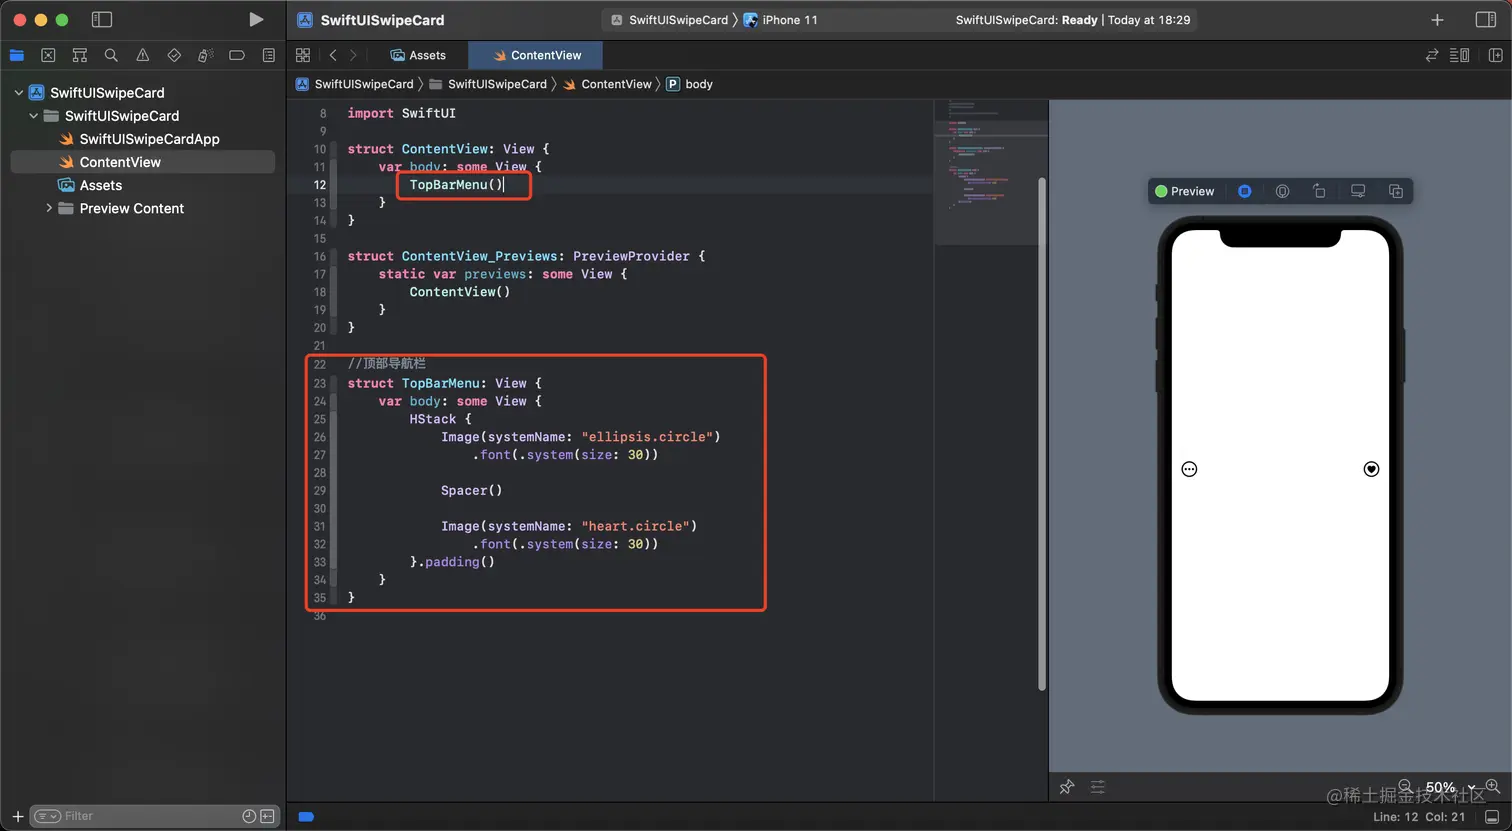Switch to the Assets editor tab
Image resolution: width=1512 pixels, height=831 pixels.
click(418, 55)
